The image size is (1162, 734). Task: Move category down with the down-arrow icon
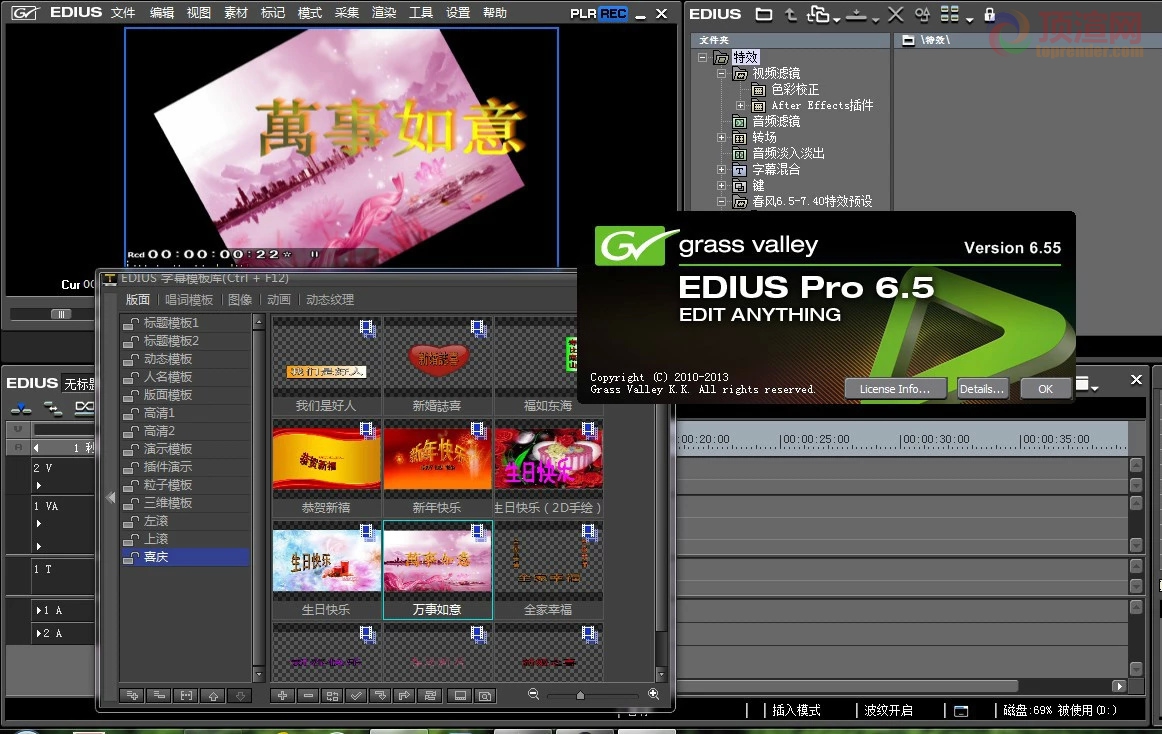[240, 695]
